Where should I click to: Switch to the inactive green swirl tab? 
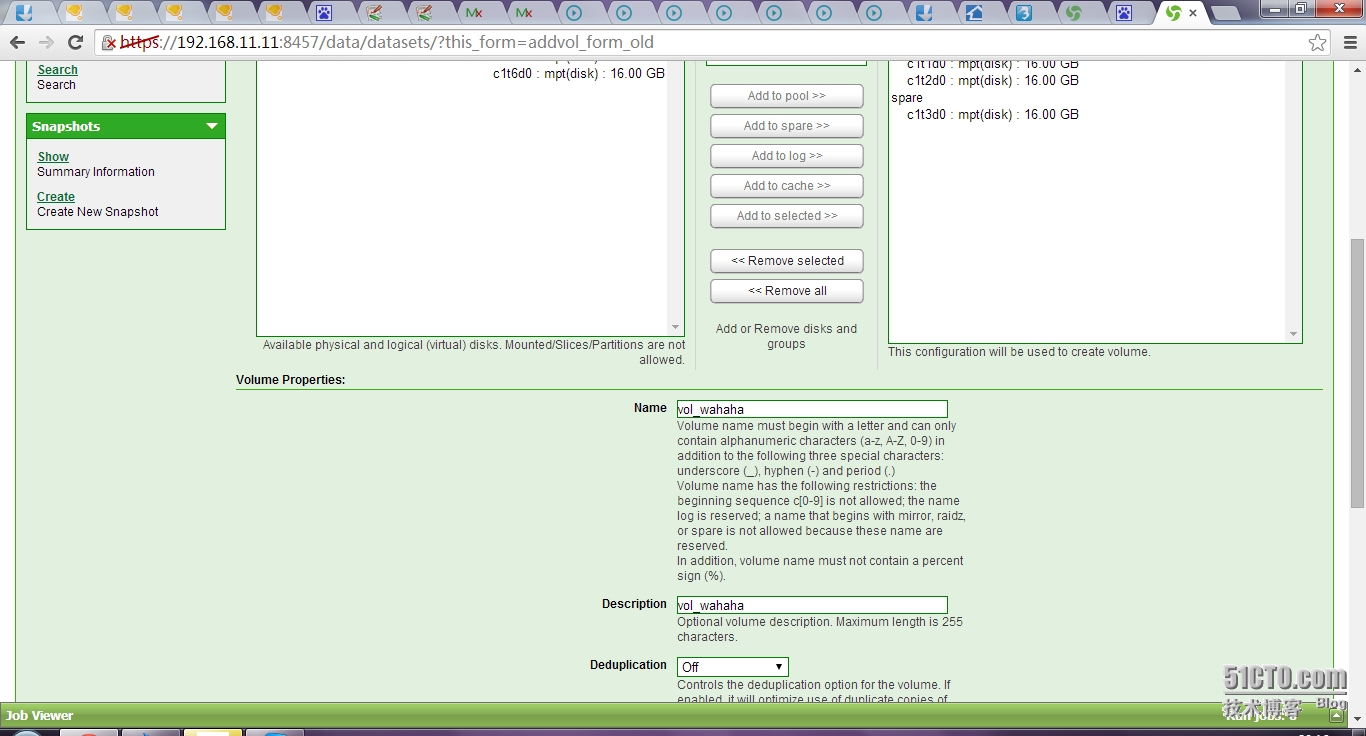[x=1073, y=13]
